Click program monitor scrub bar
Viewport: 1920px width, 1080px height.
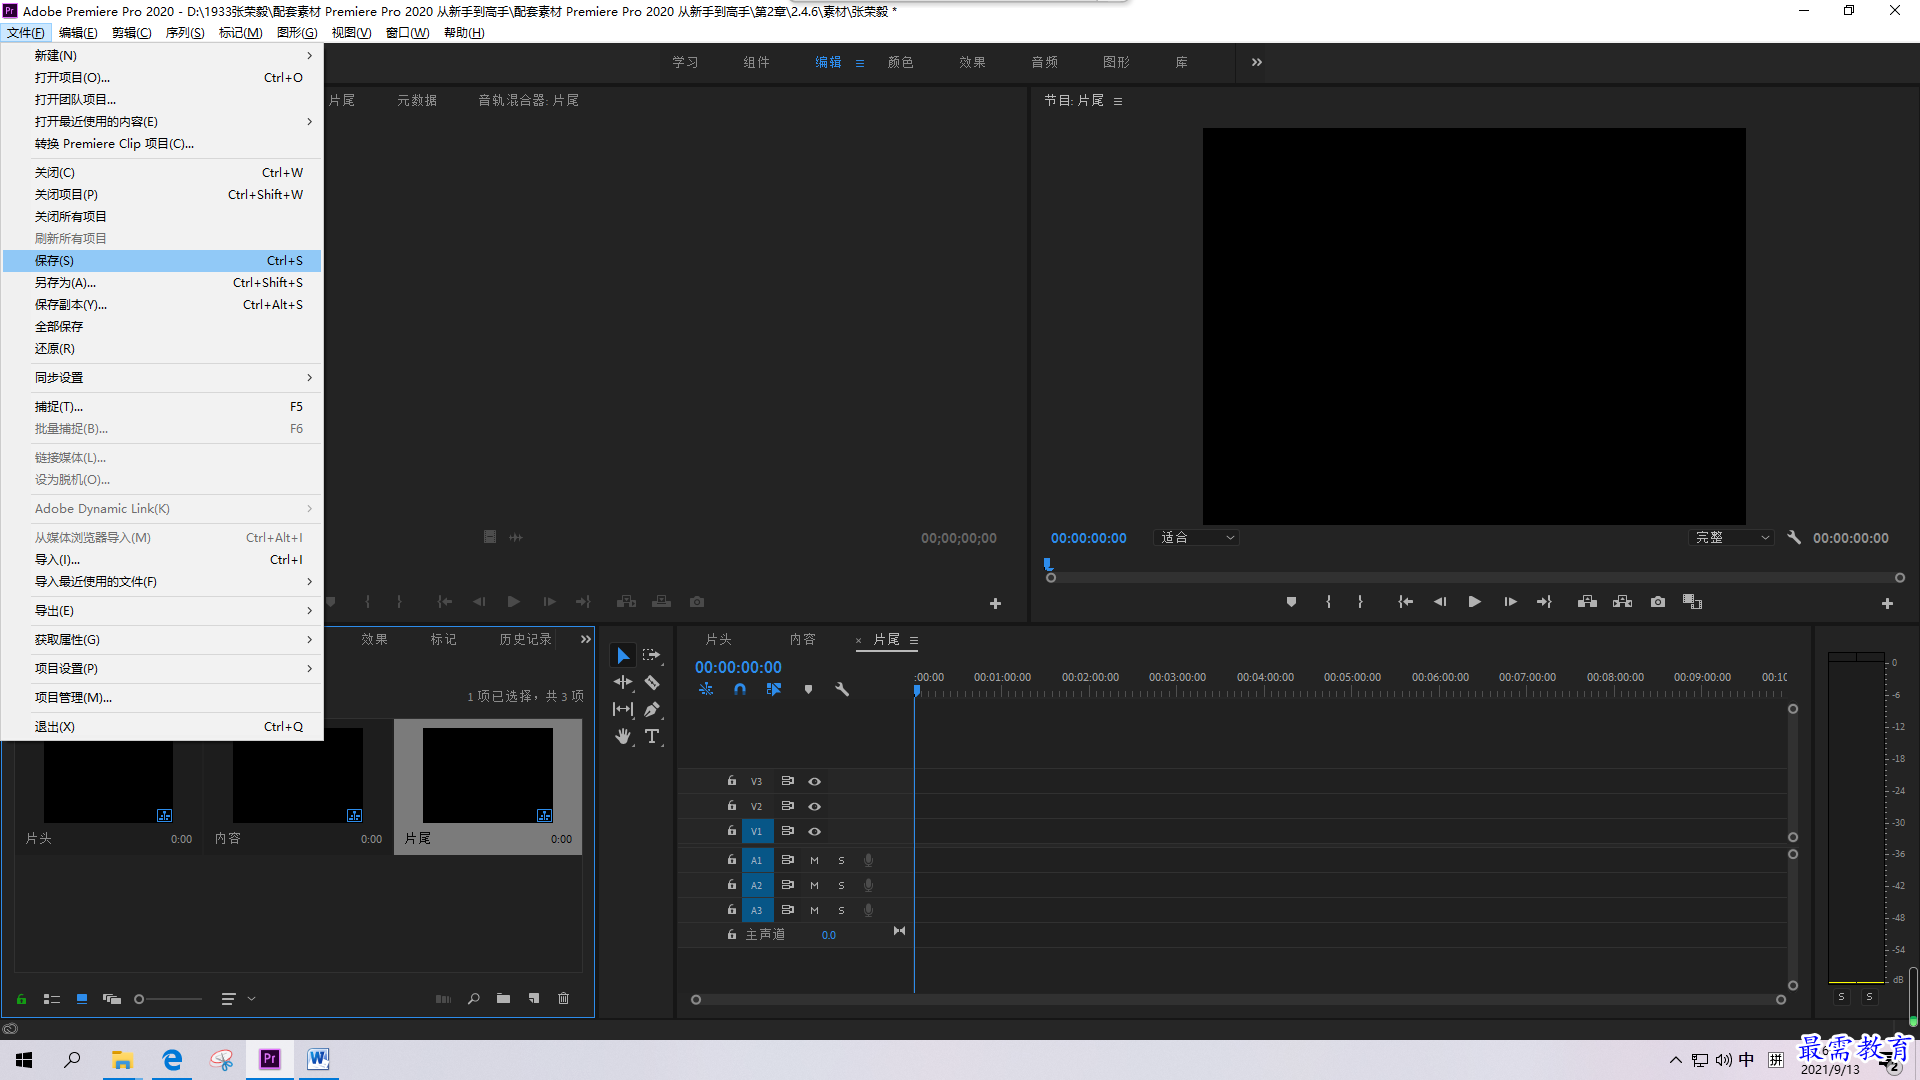pyautogui.click(x=1475, y=578)
